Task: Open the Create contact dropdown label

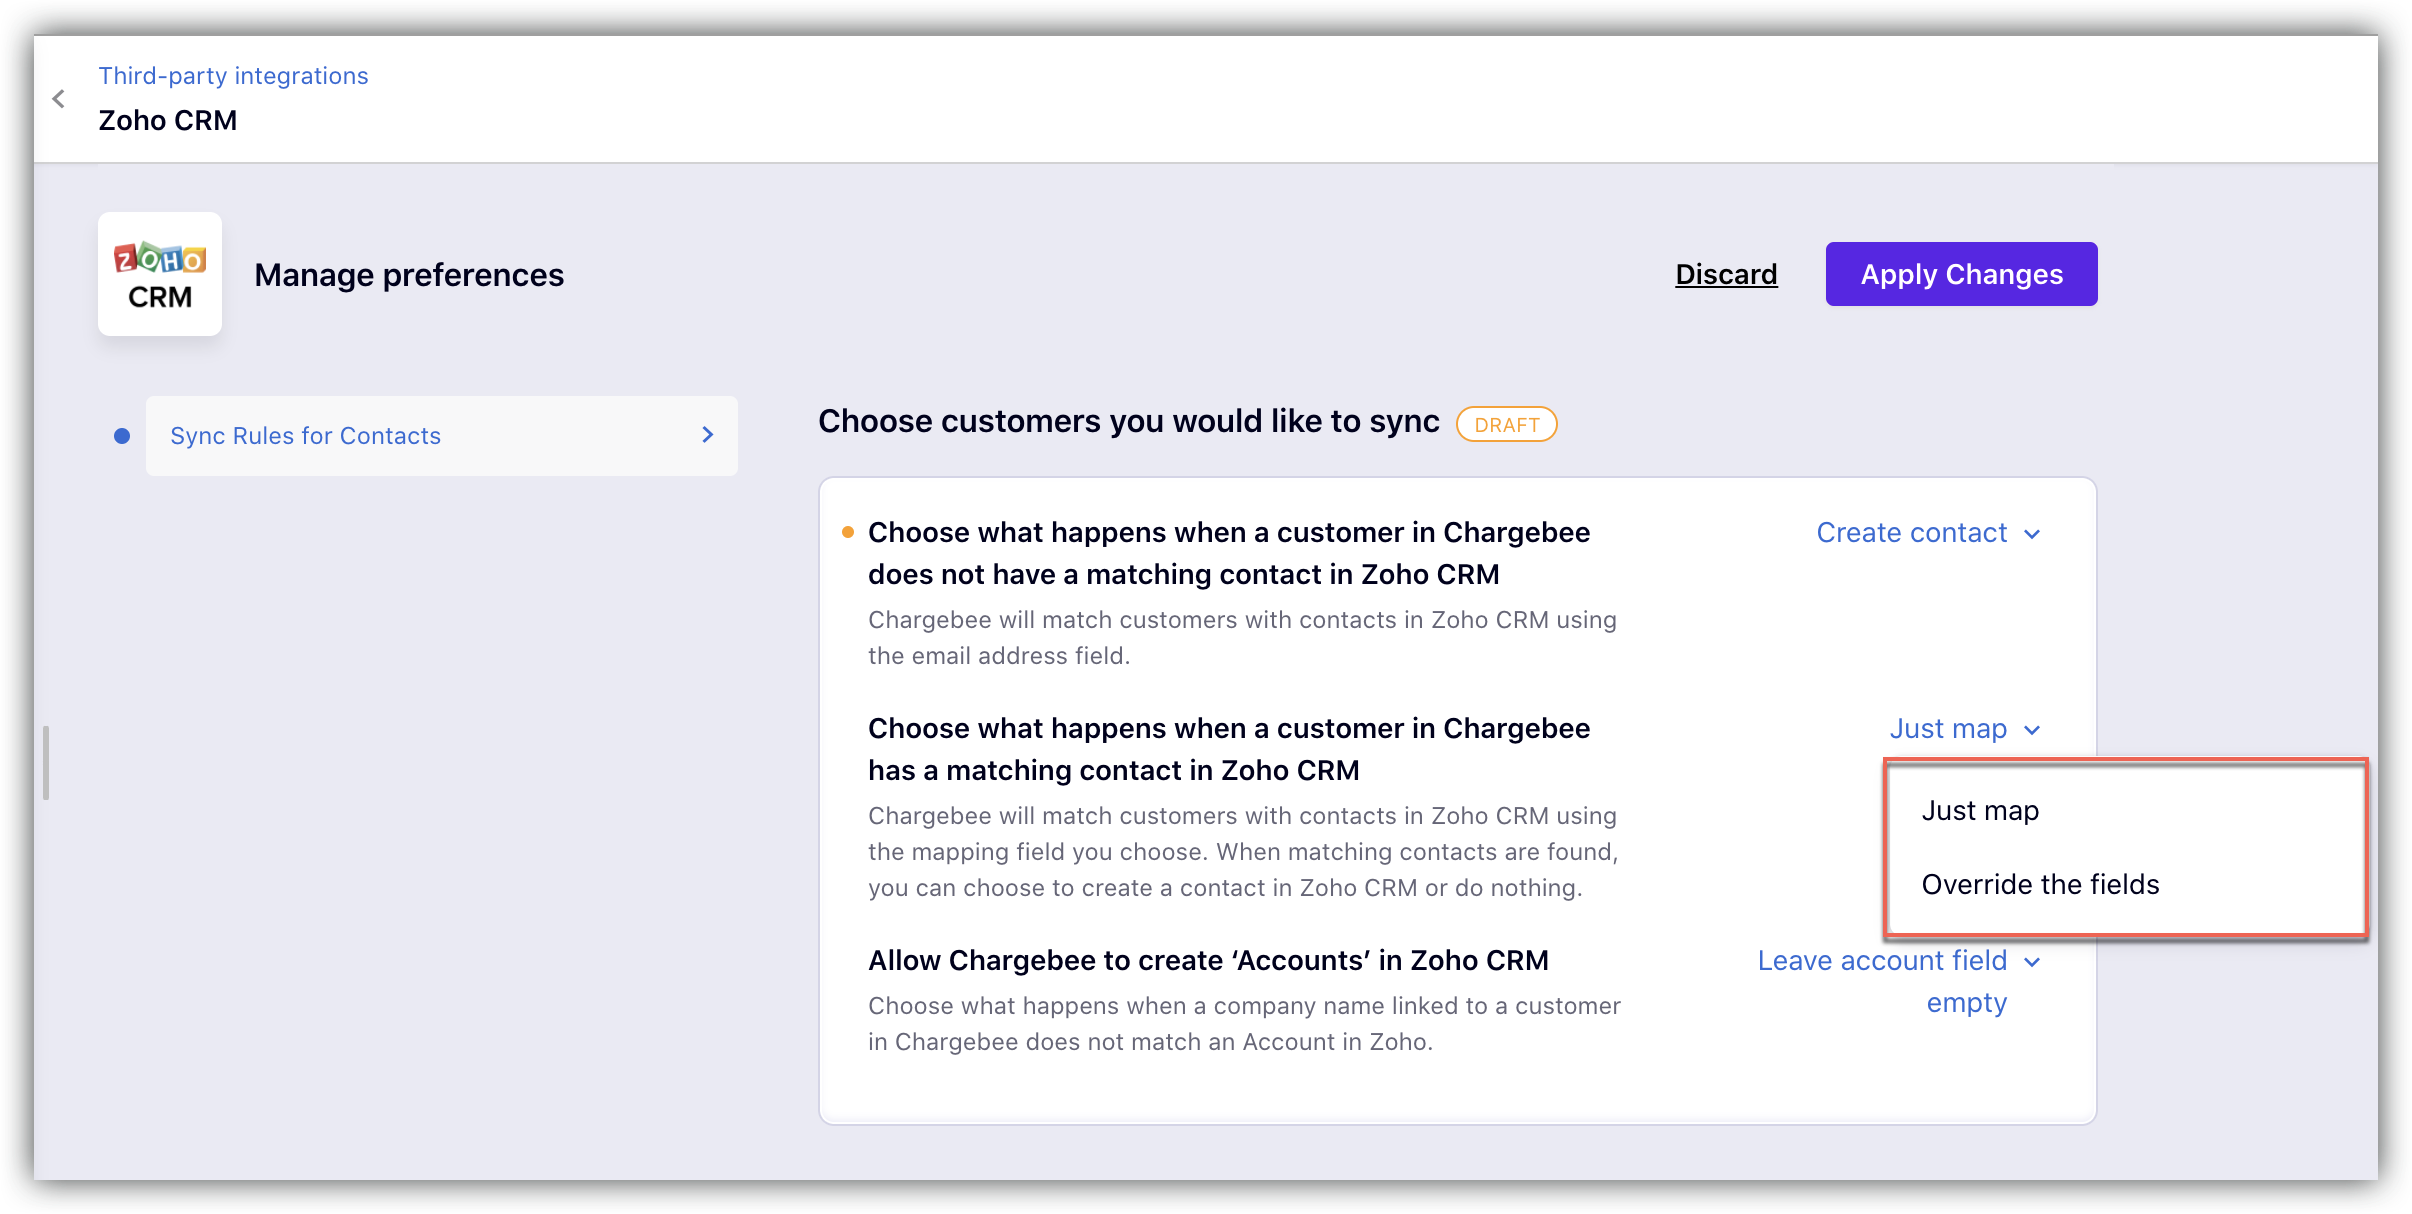Action: tap(1911, 533)
